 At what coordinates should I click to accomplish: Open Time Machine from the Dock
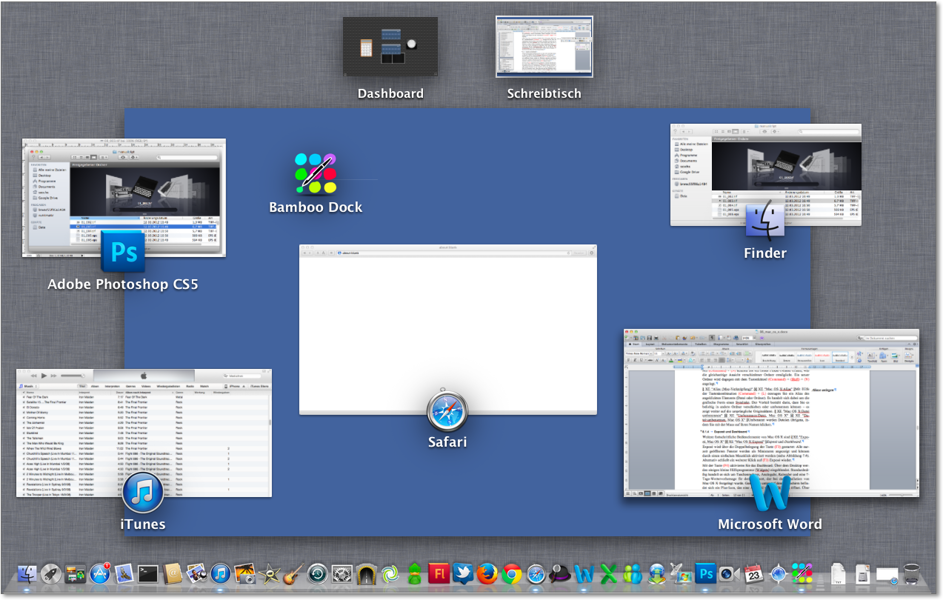[317, 574]
